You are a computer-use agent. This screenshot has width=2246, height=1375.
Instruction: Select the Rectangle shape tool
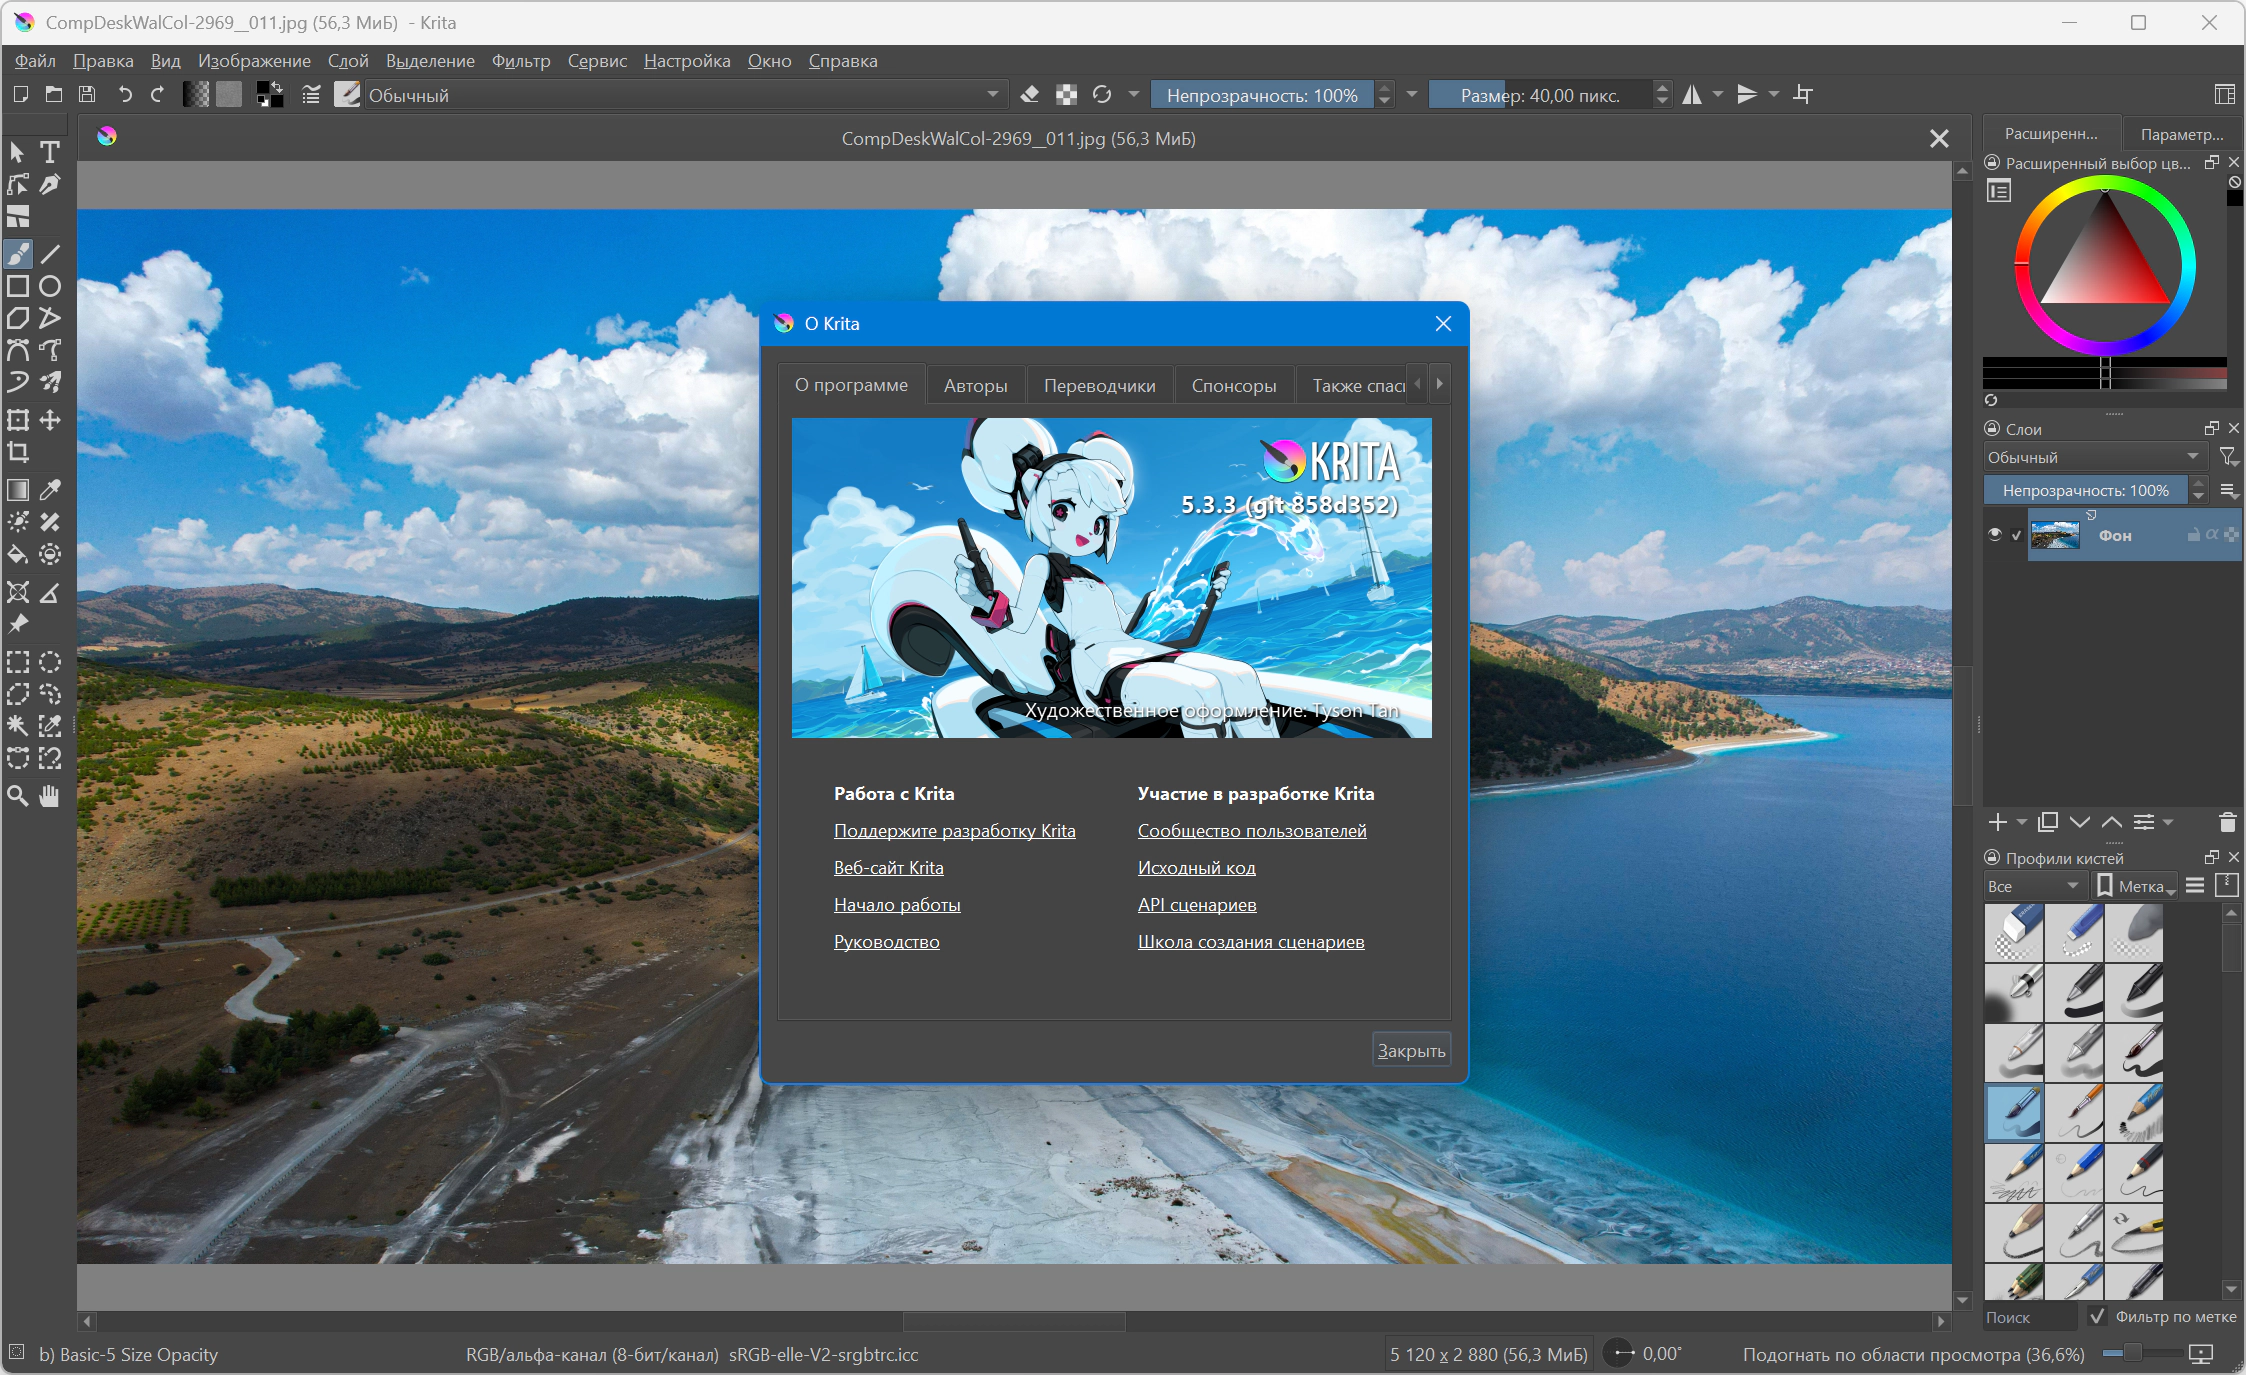click(18, 286)
